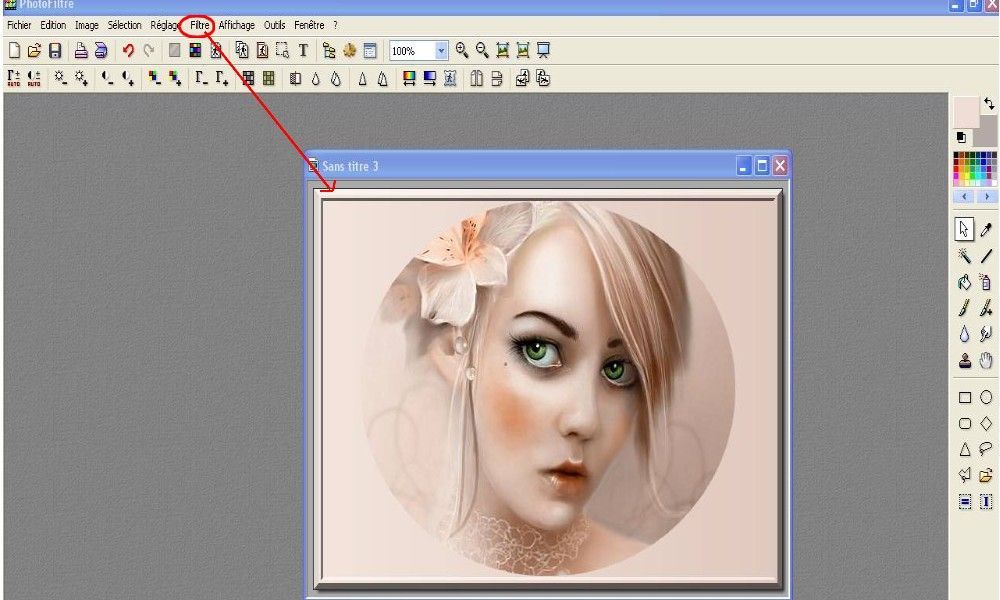Open the Filtre menu

point(200,25)
